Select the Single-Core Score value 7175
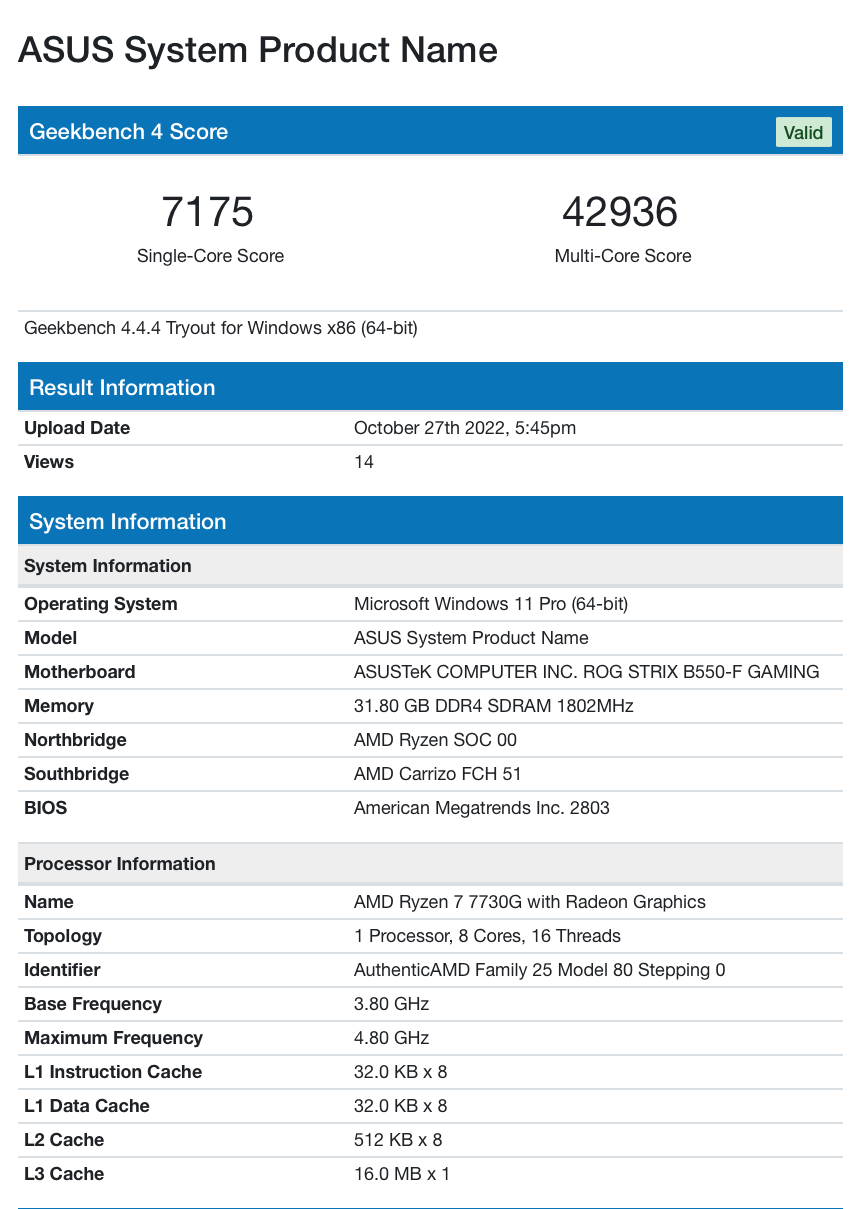Viewport: 854px width, 1209px height. point(209,212)
